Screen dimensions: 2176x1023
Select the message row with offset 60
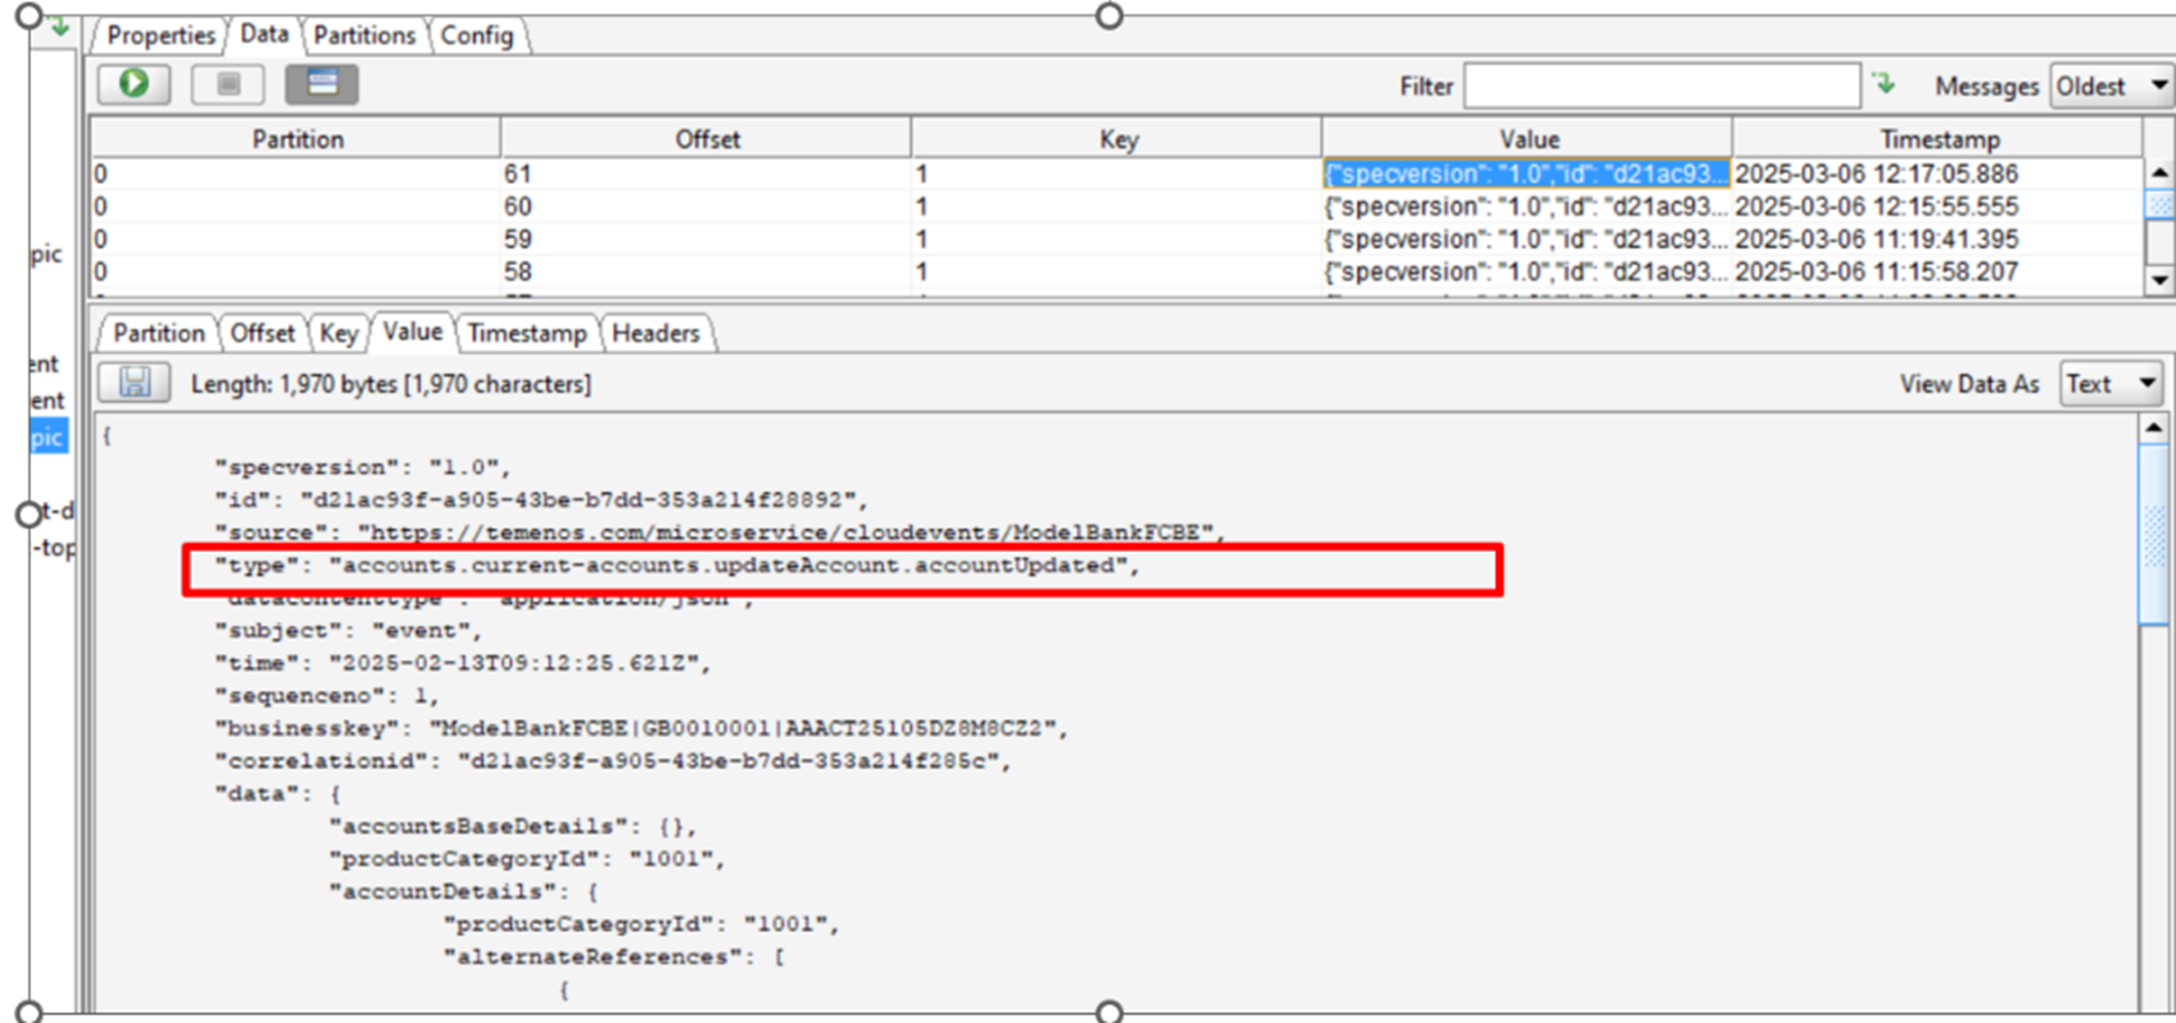[x=706, y=206]
